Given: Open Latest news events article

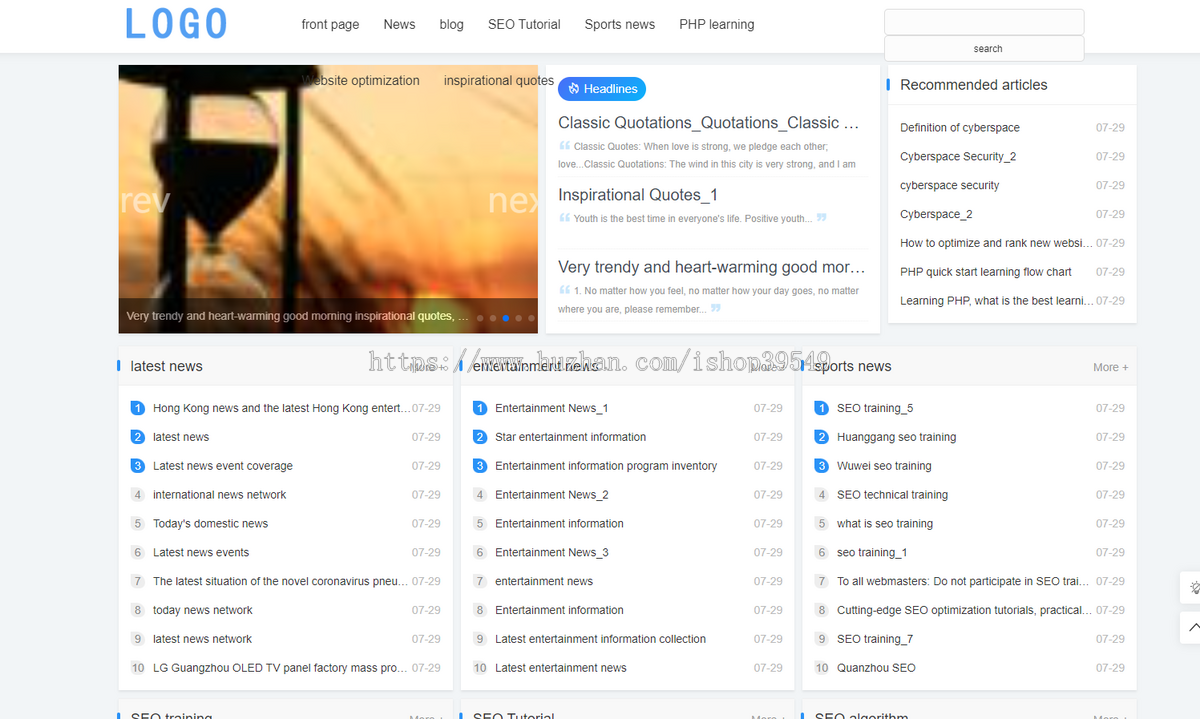Looking at the screenshot, I should click(x=201, y=553).
